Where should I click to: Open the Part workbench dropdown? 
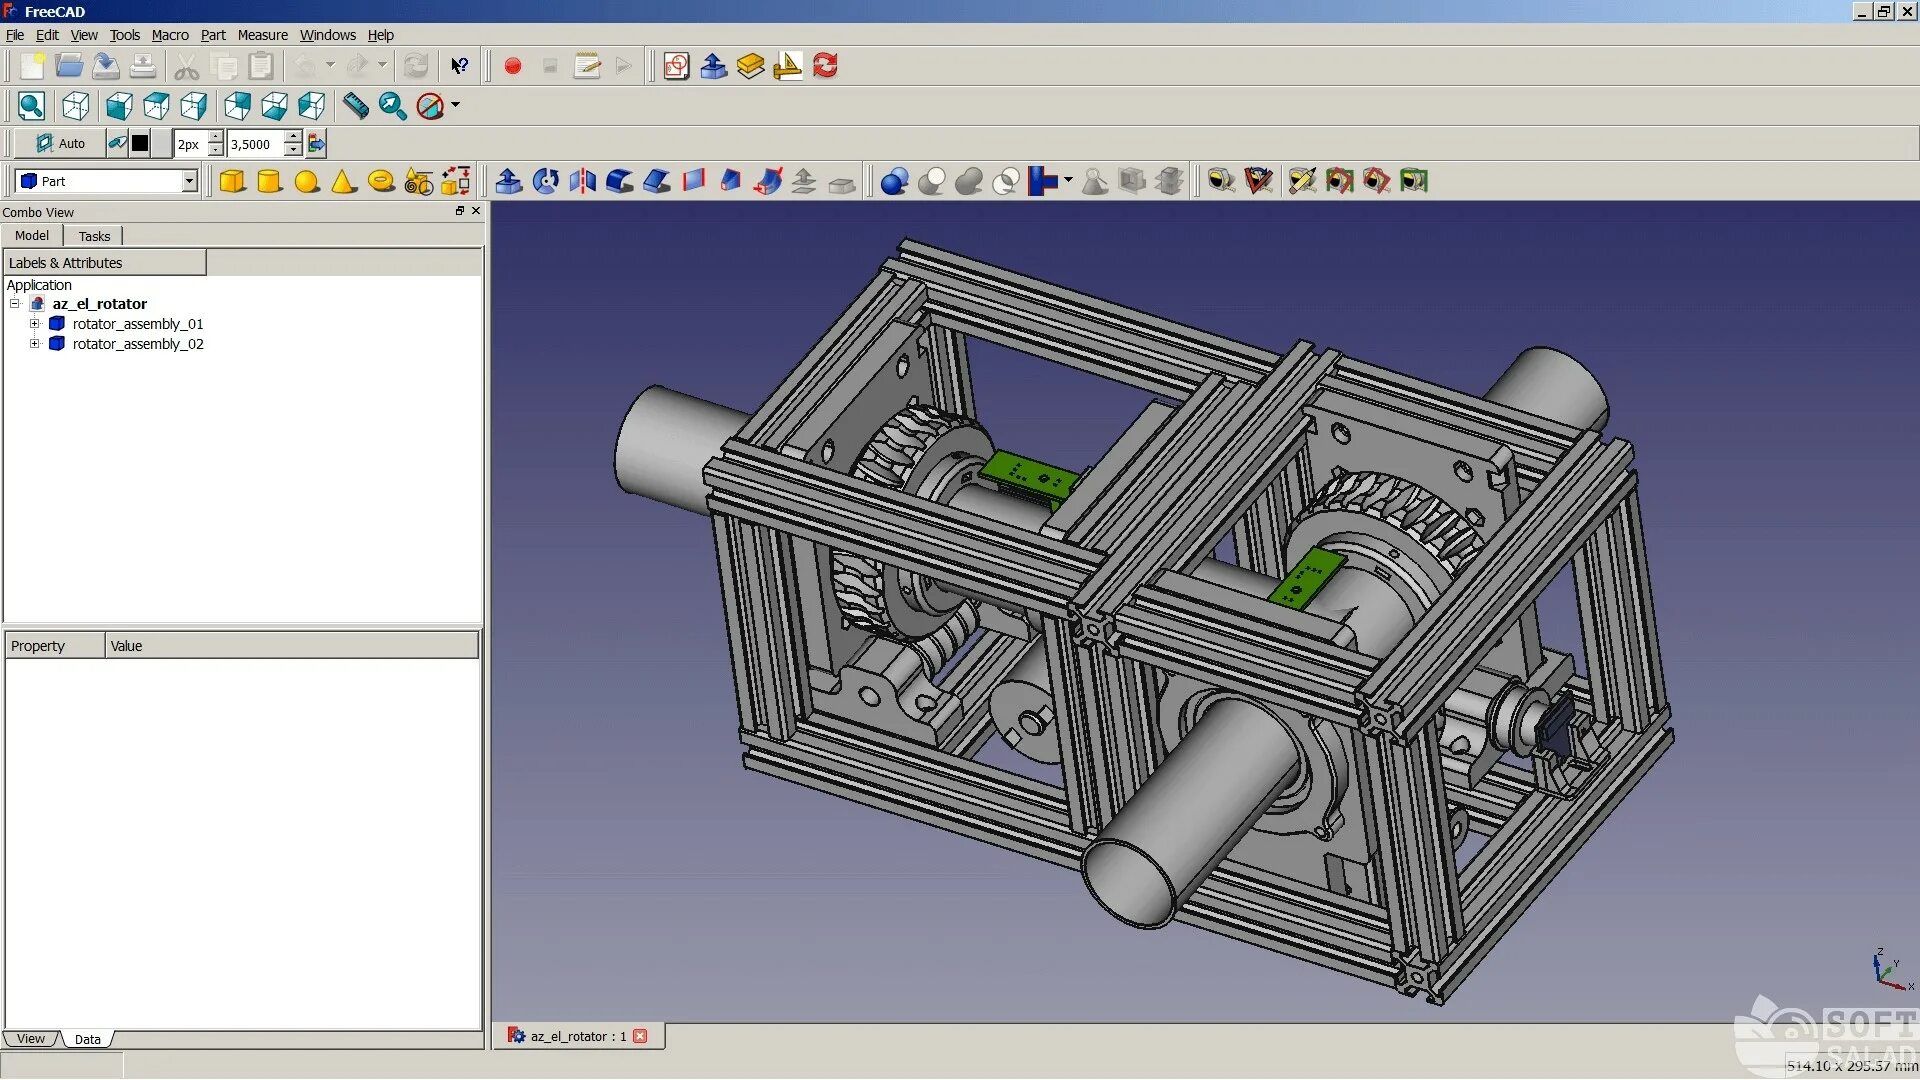coord(189,181)
